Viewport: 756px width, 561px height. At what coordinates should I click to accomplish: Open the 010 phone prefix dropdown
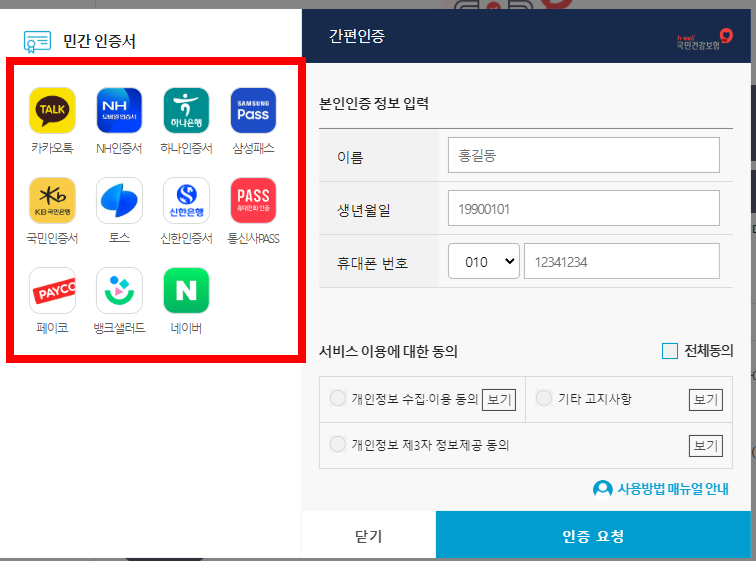(484, 261)
